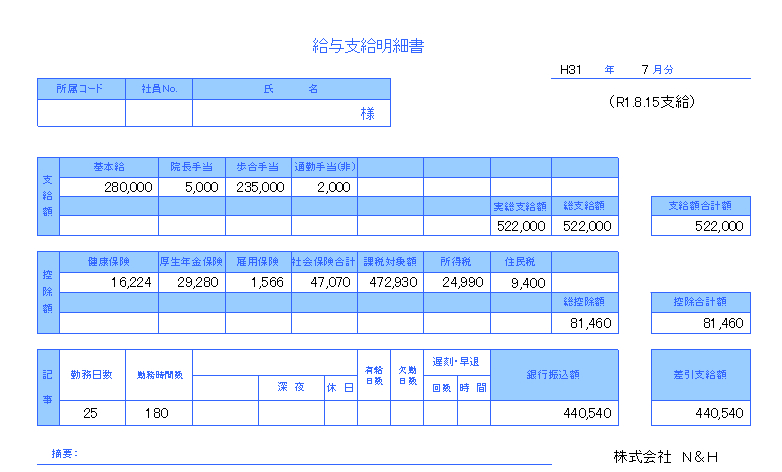Select the 支給額 vertical section label
The width and height of the screenshot is (782, 472).
click(x=48, y=196)
